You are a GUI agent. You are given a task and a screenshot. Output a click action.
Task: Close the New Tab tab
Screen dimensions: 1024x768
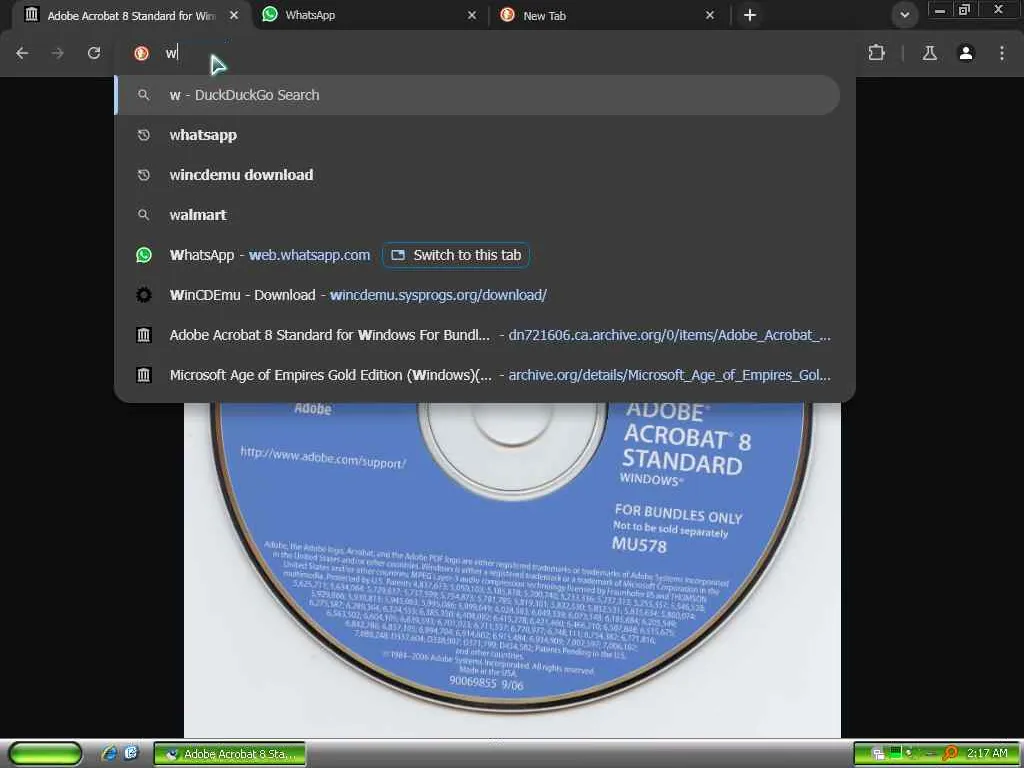point(710,15)
